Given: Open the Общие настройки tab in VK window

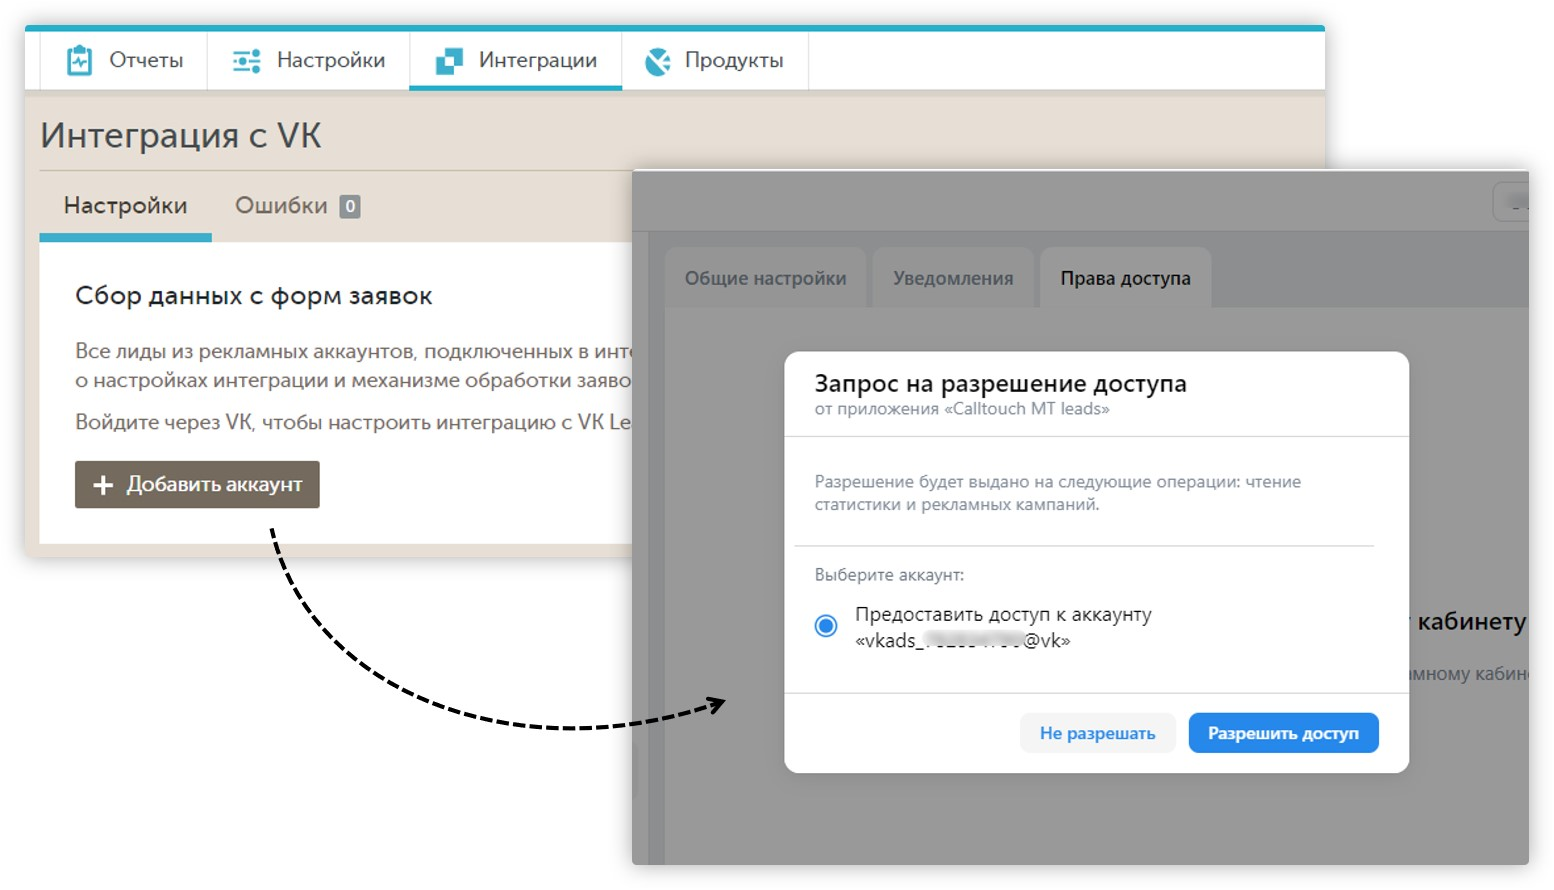Looking at the screenshot, I should coord(766,278).
